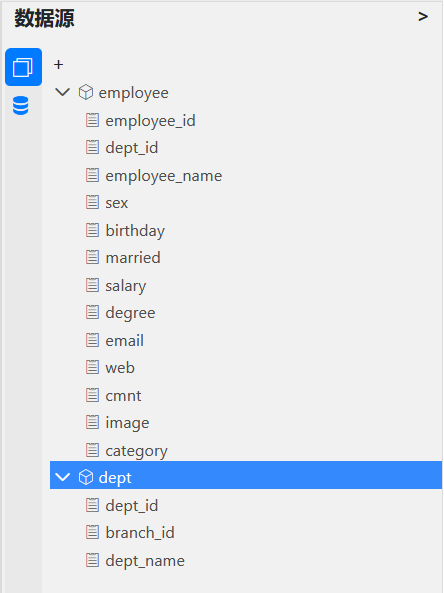This screenshot has width=444, height=593.
Task: Click the field icon next to salary
Action: pos(92,285)
